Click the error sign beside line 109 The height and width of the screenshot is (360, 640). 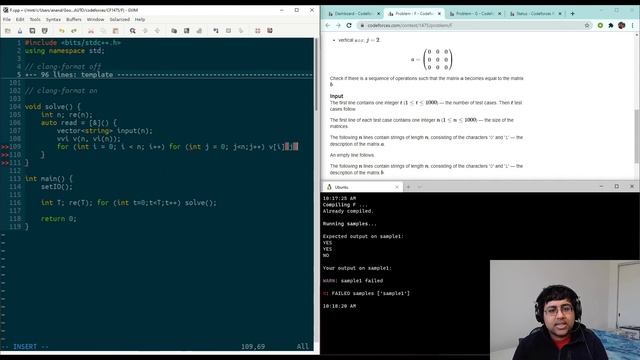4,147
